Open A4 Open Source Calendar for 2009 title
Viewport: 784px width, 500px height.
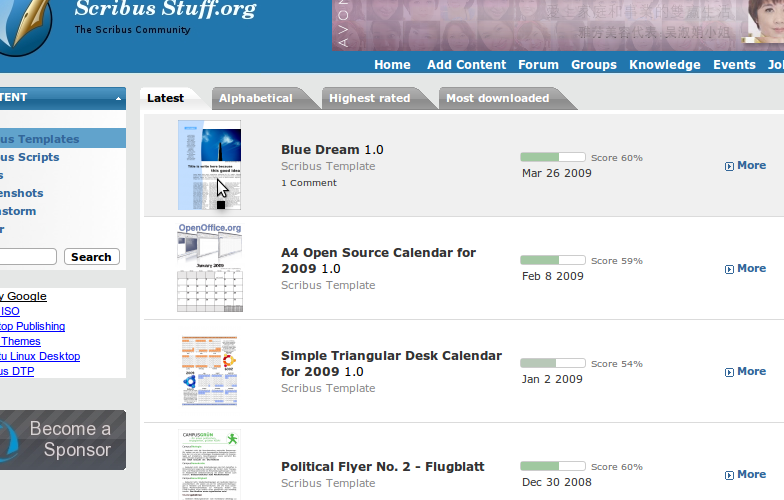tap(378, 260)
